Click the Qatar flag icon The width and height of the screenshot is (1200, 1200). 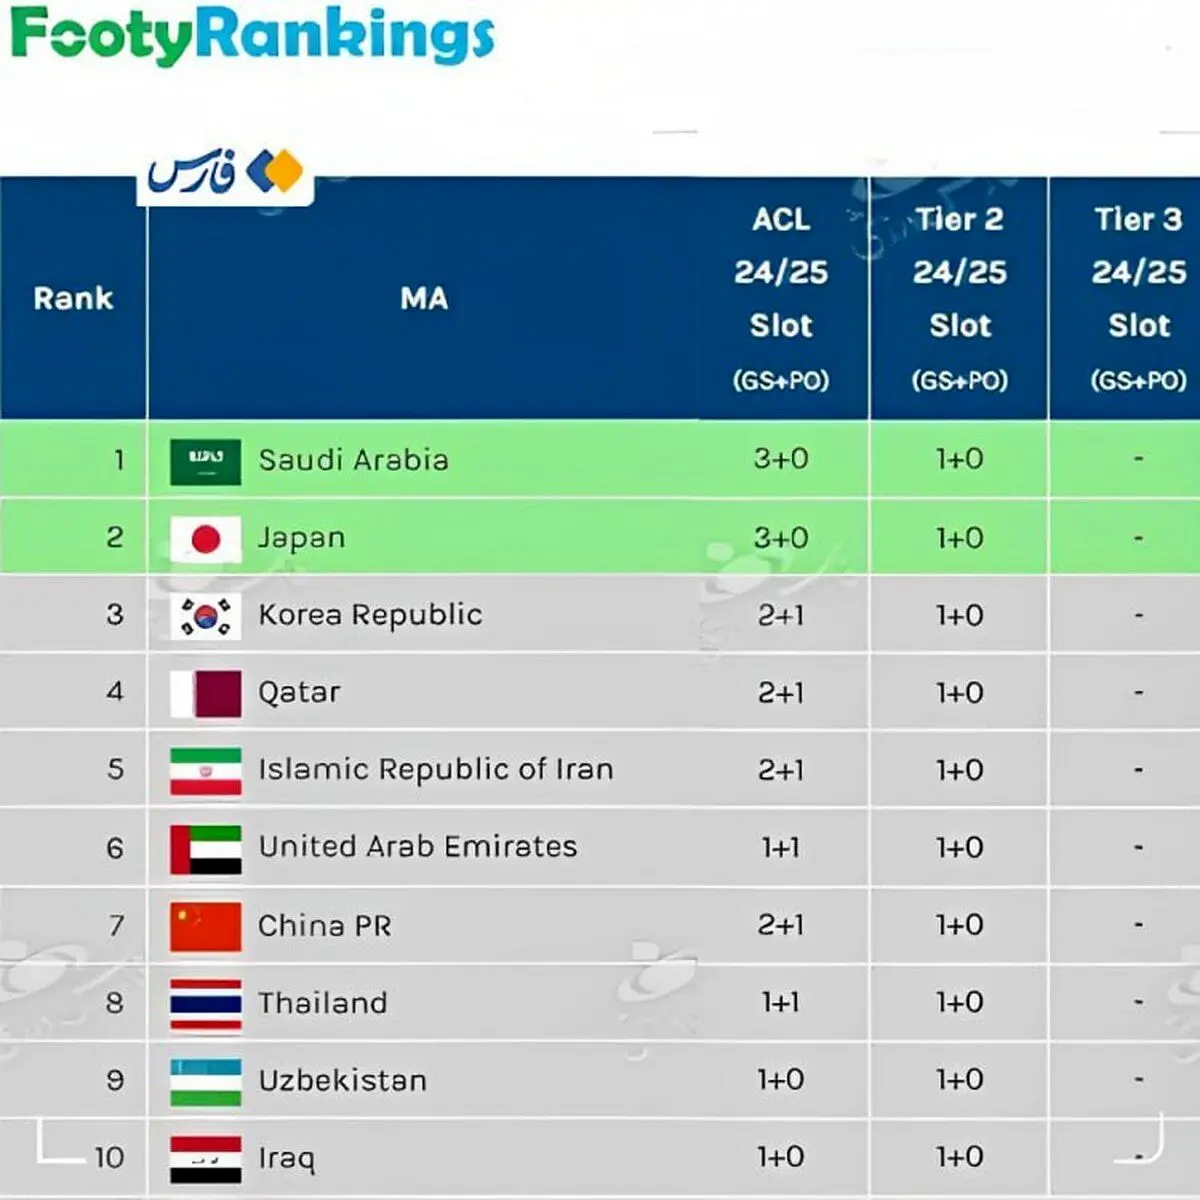tap(205, 694)
